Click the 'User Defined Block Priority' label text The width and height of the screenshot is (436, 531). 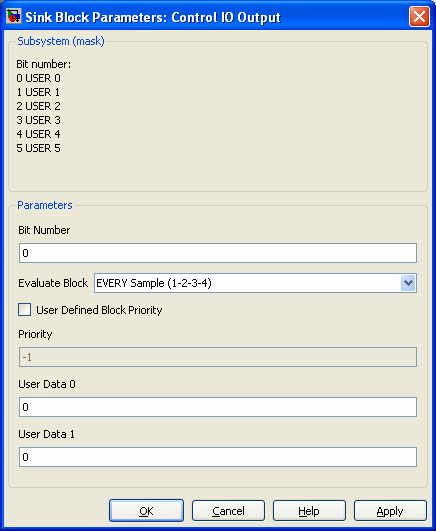(99, 310)
